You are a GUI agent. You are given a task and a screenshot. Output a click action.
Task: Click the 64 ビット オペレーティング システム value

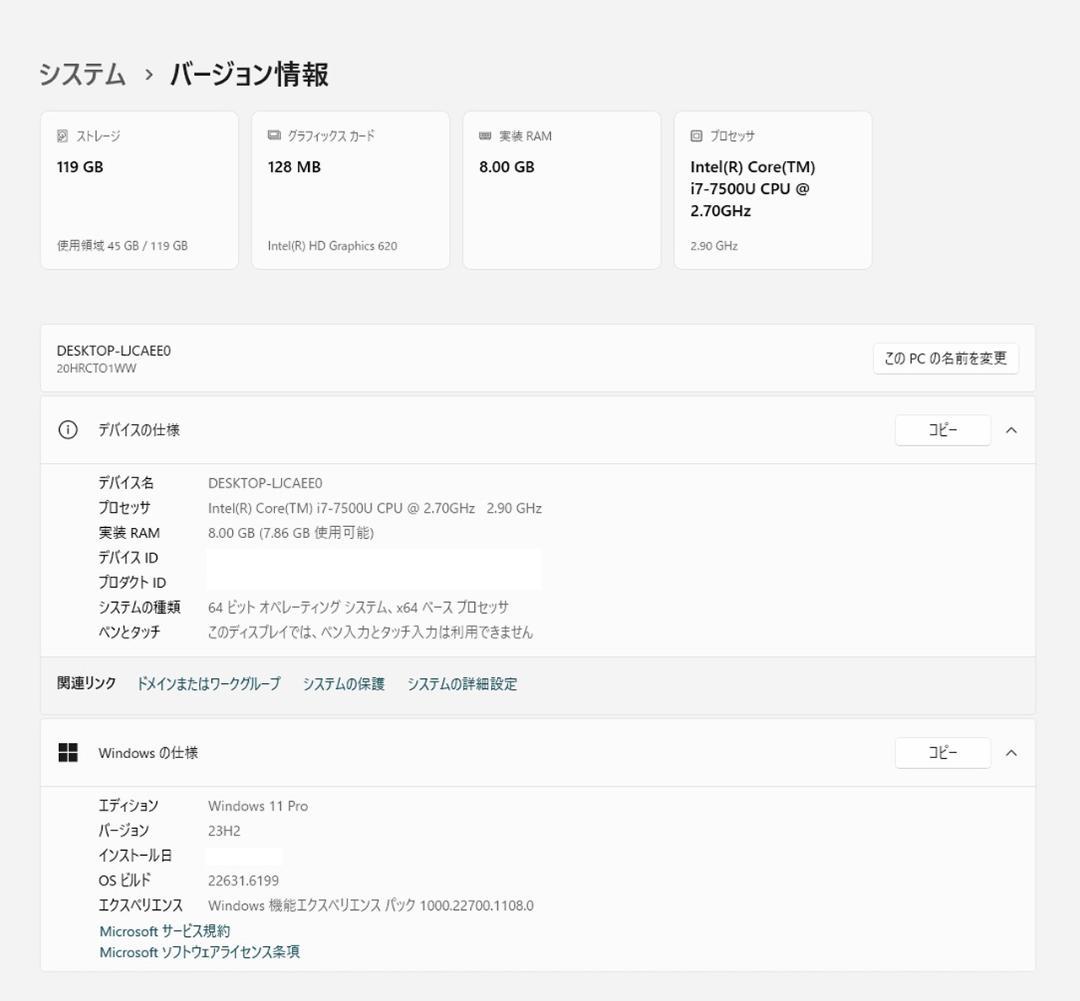click(358, 607)
